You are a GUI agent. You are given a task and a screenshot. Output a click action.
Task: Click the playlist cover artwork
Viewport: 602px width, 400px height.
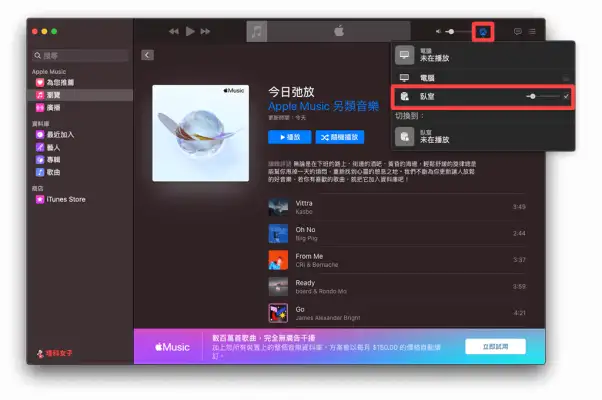click(x=200, y=133)
